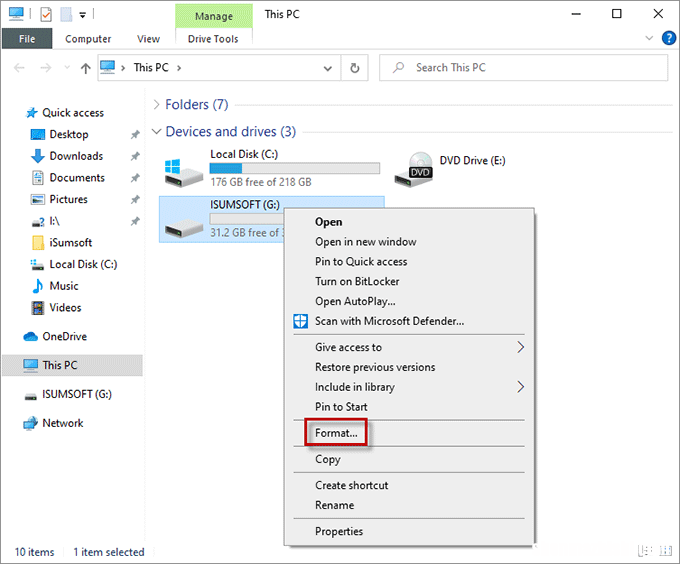Open the Help icon
The width and height of the screenshot is (680, 564).
[x=668, y=38]
